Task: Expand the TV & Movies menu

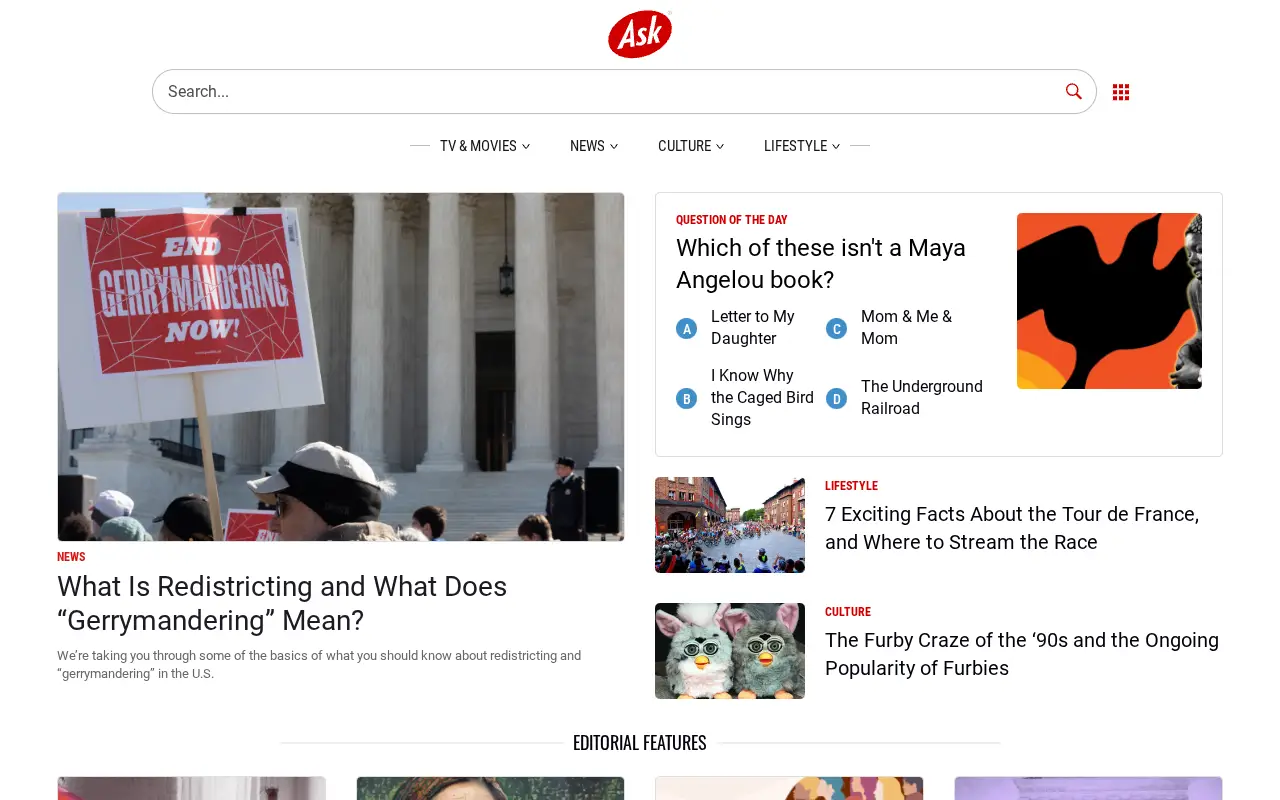Action: coord(485,146)
